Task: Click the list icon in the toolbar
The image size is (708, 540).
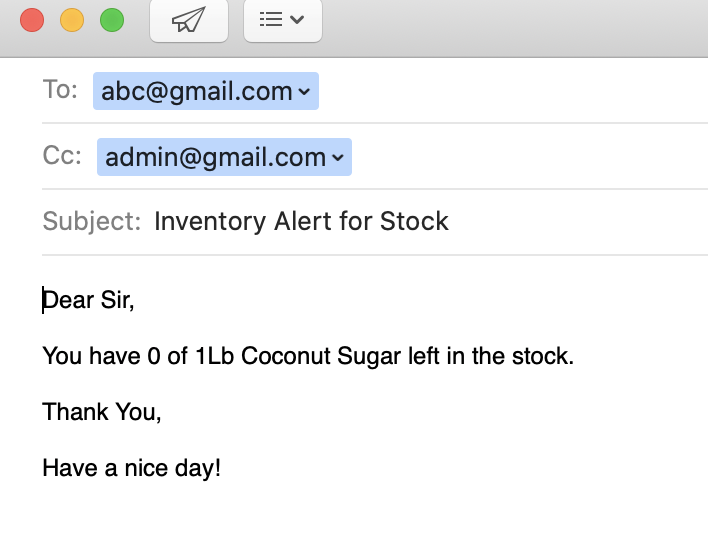Action: click(x=271, y=19)
